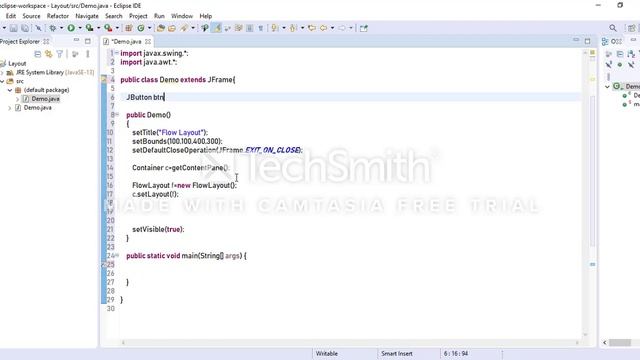Navigate Back with the yellow arrow

click(x=324, y=28)
